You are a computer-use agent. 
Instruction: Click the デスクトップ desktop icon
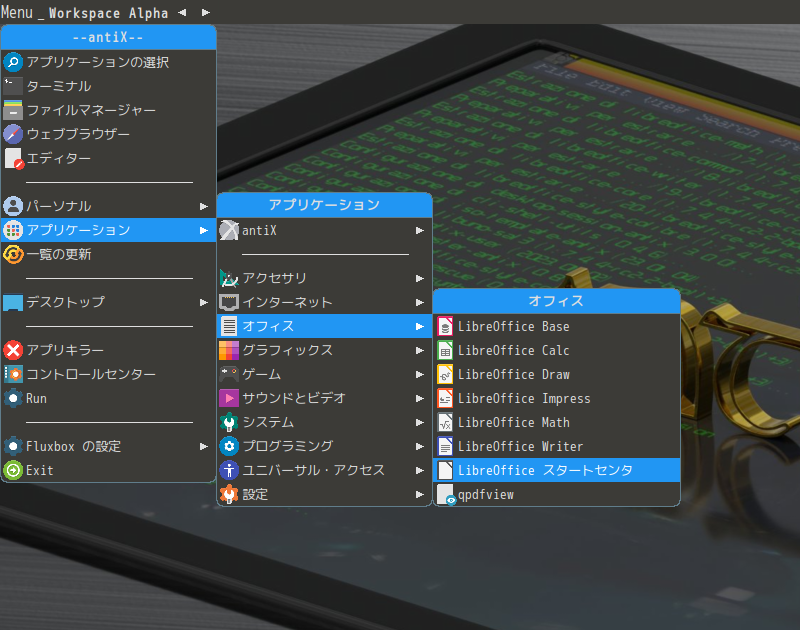13,302
